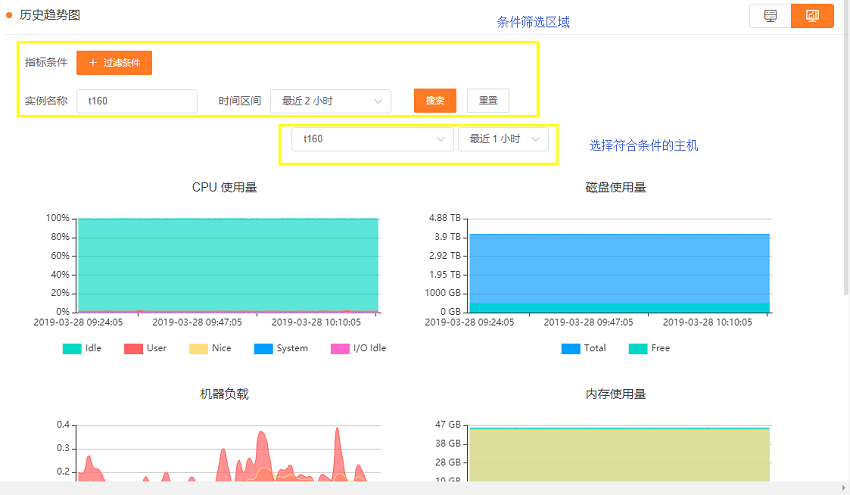Open the 时间区间 dropdown showing 最近 2 小时

[x=331, y=101]
